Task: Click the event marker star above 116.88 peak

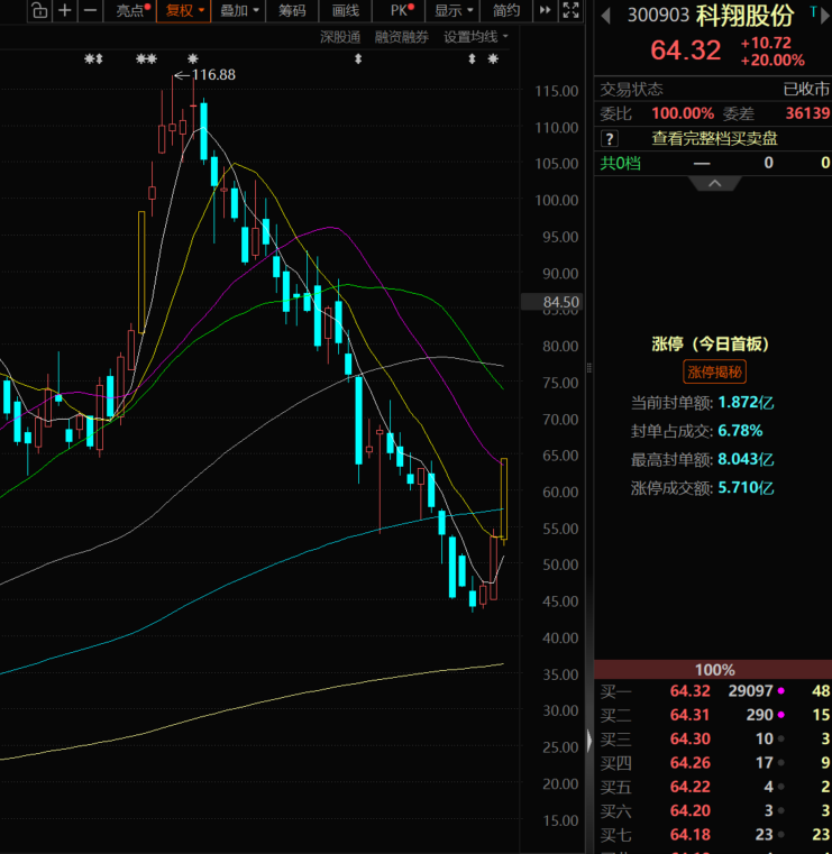Action: click(x=193, y=59)
